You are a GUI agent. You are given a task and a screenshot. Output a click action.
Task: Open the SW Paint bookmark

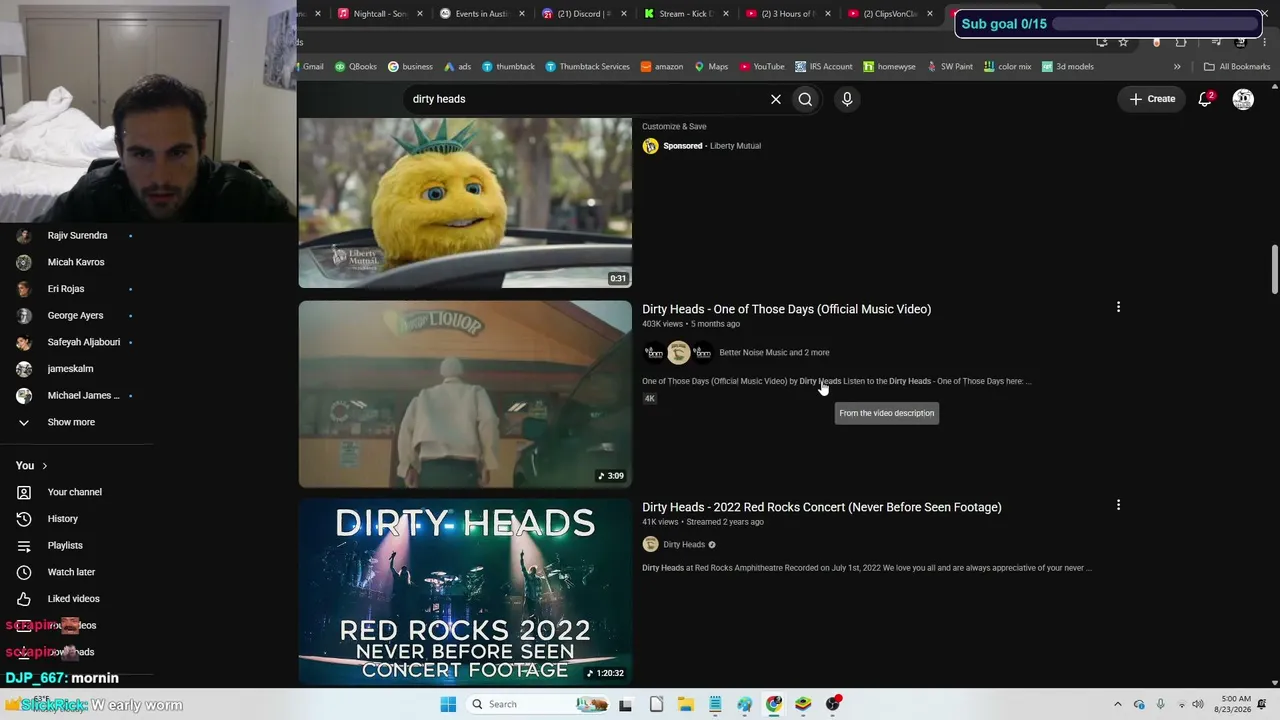pos(950,67)
